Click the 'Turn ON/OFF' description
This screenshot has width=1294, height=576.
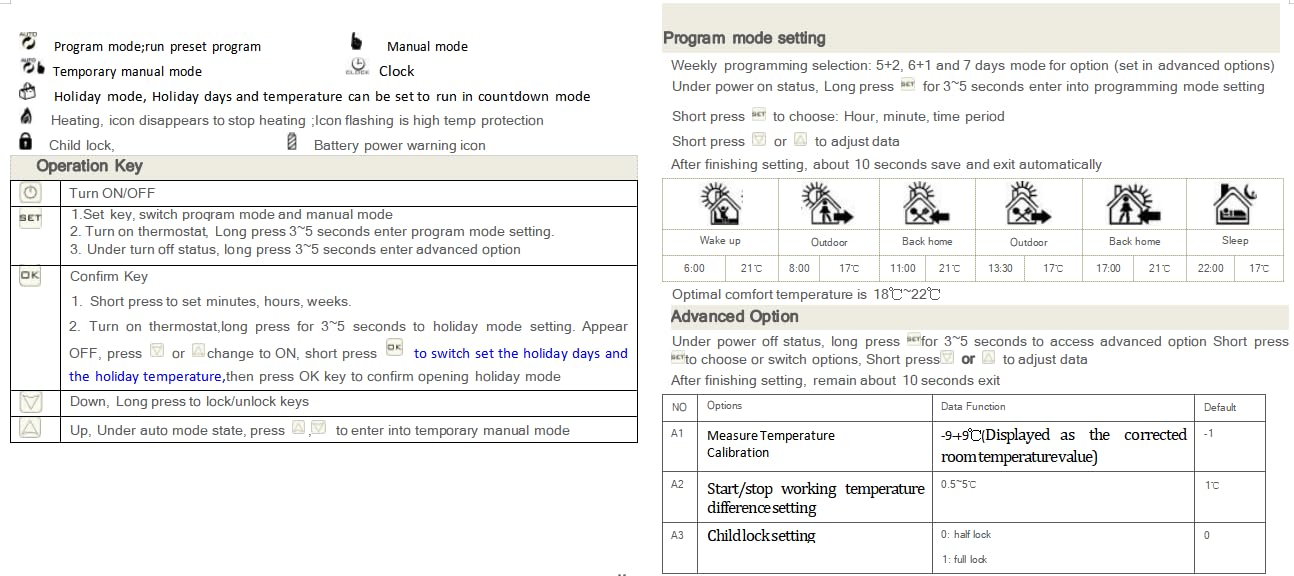click(112, 193)
